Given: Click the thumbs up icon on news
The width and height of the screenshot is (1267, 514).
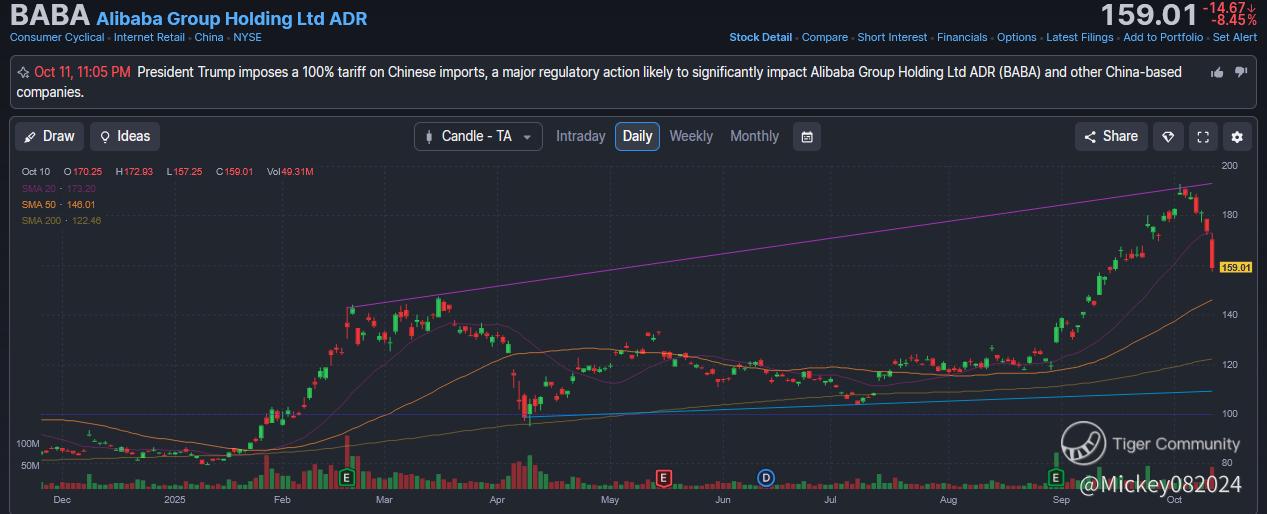Looking at the screenshot, I should coord(1217,72).
